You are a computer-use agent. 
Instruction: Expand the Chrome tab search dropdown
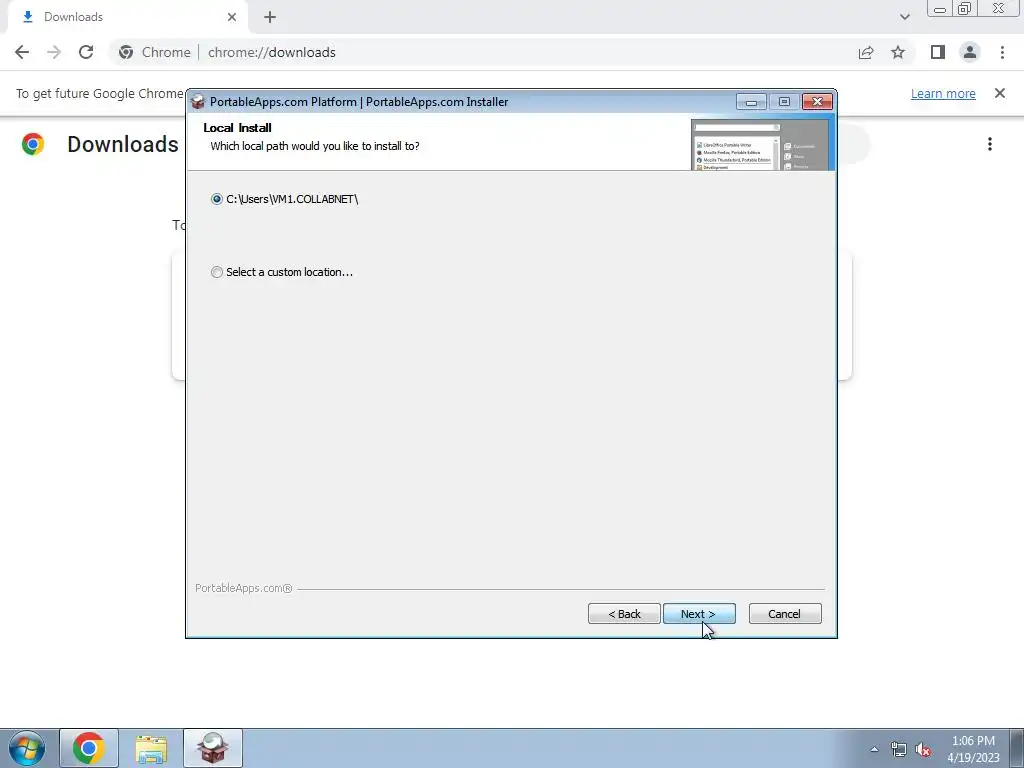pyautogui.click(x=904, y=17)
